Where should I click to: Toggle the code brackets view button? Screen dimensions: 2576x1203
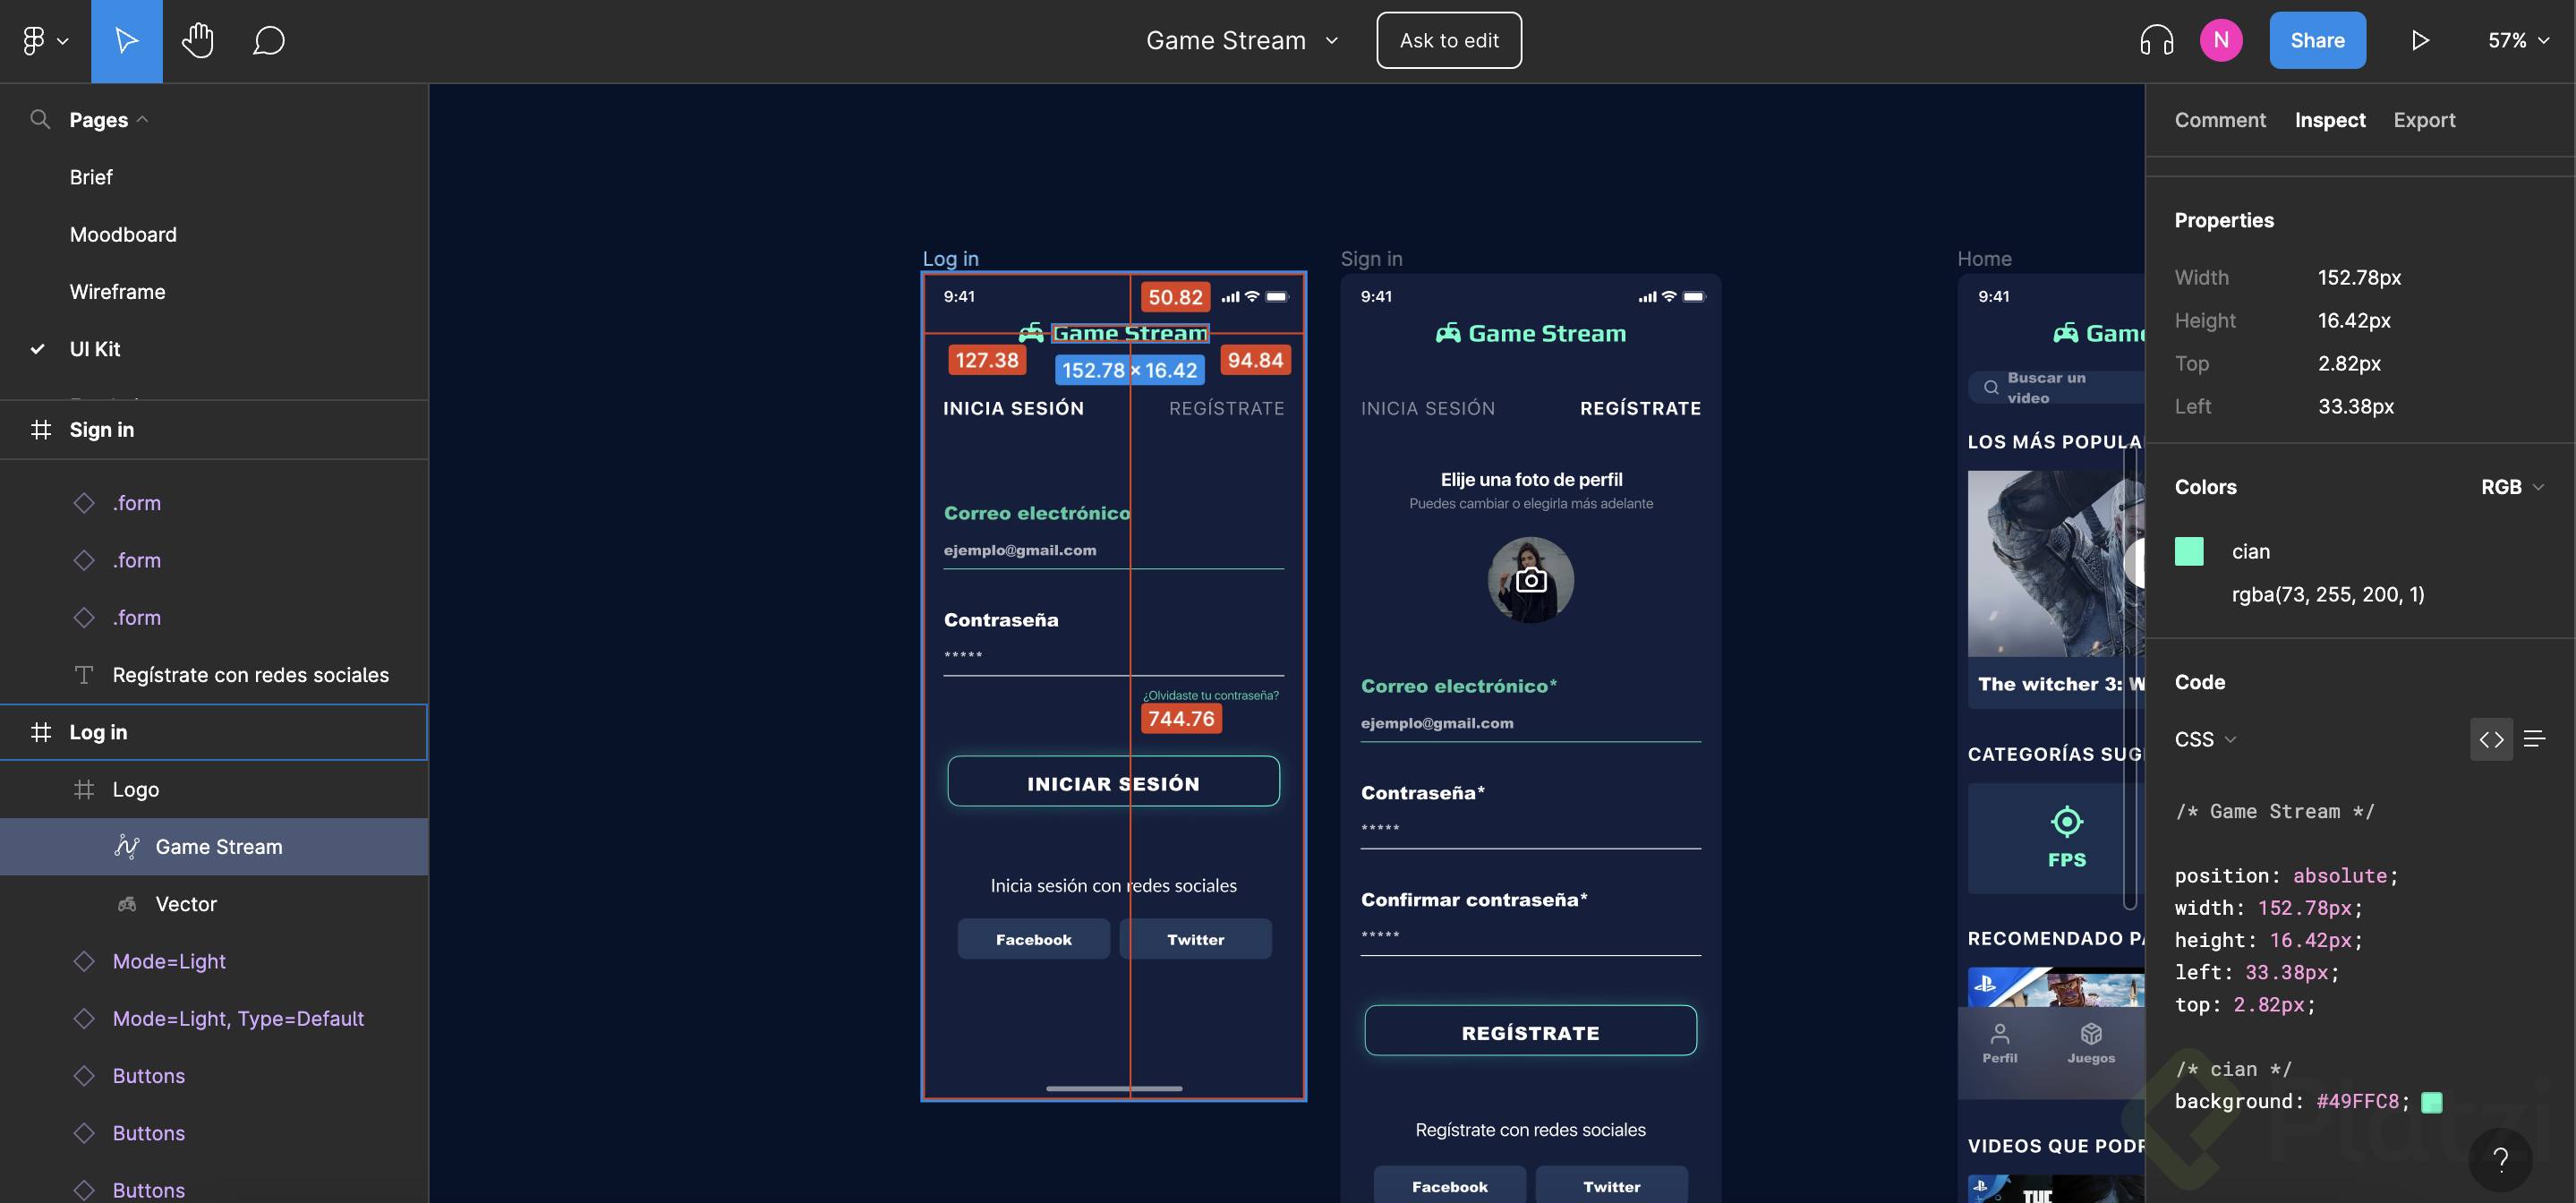pos(2491,739)
